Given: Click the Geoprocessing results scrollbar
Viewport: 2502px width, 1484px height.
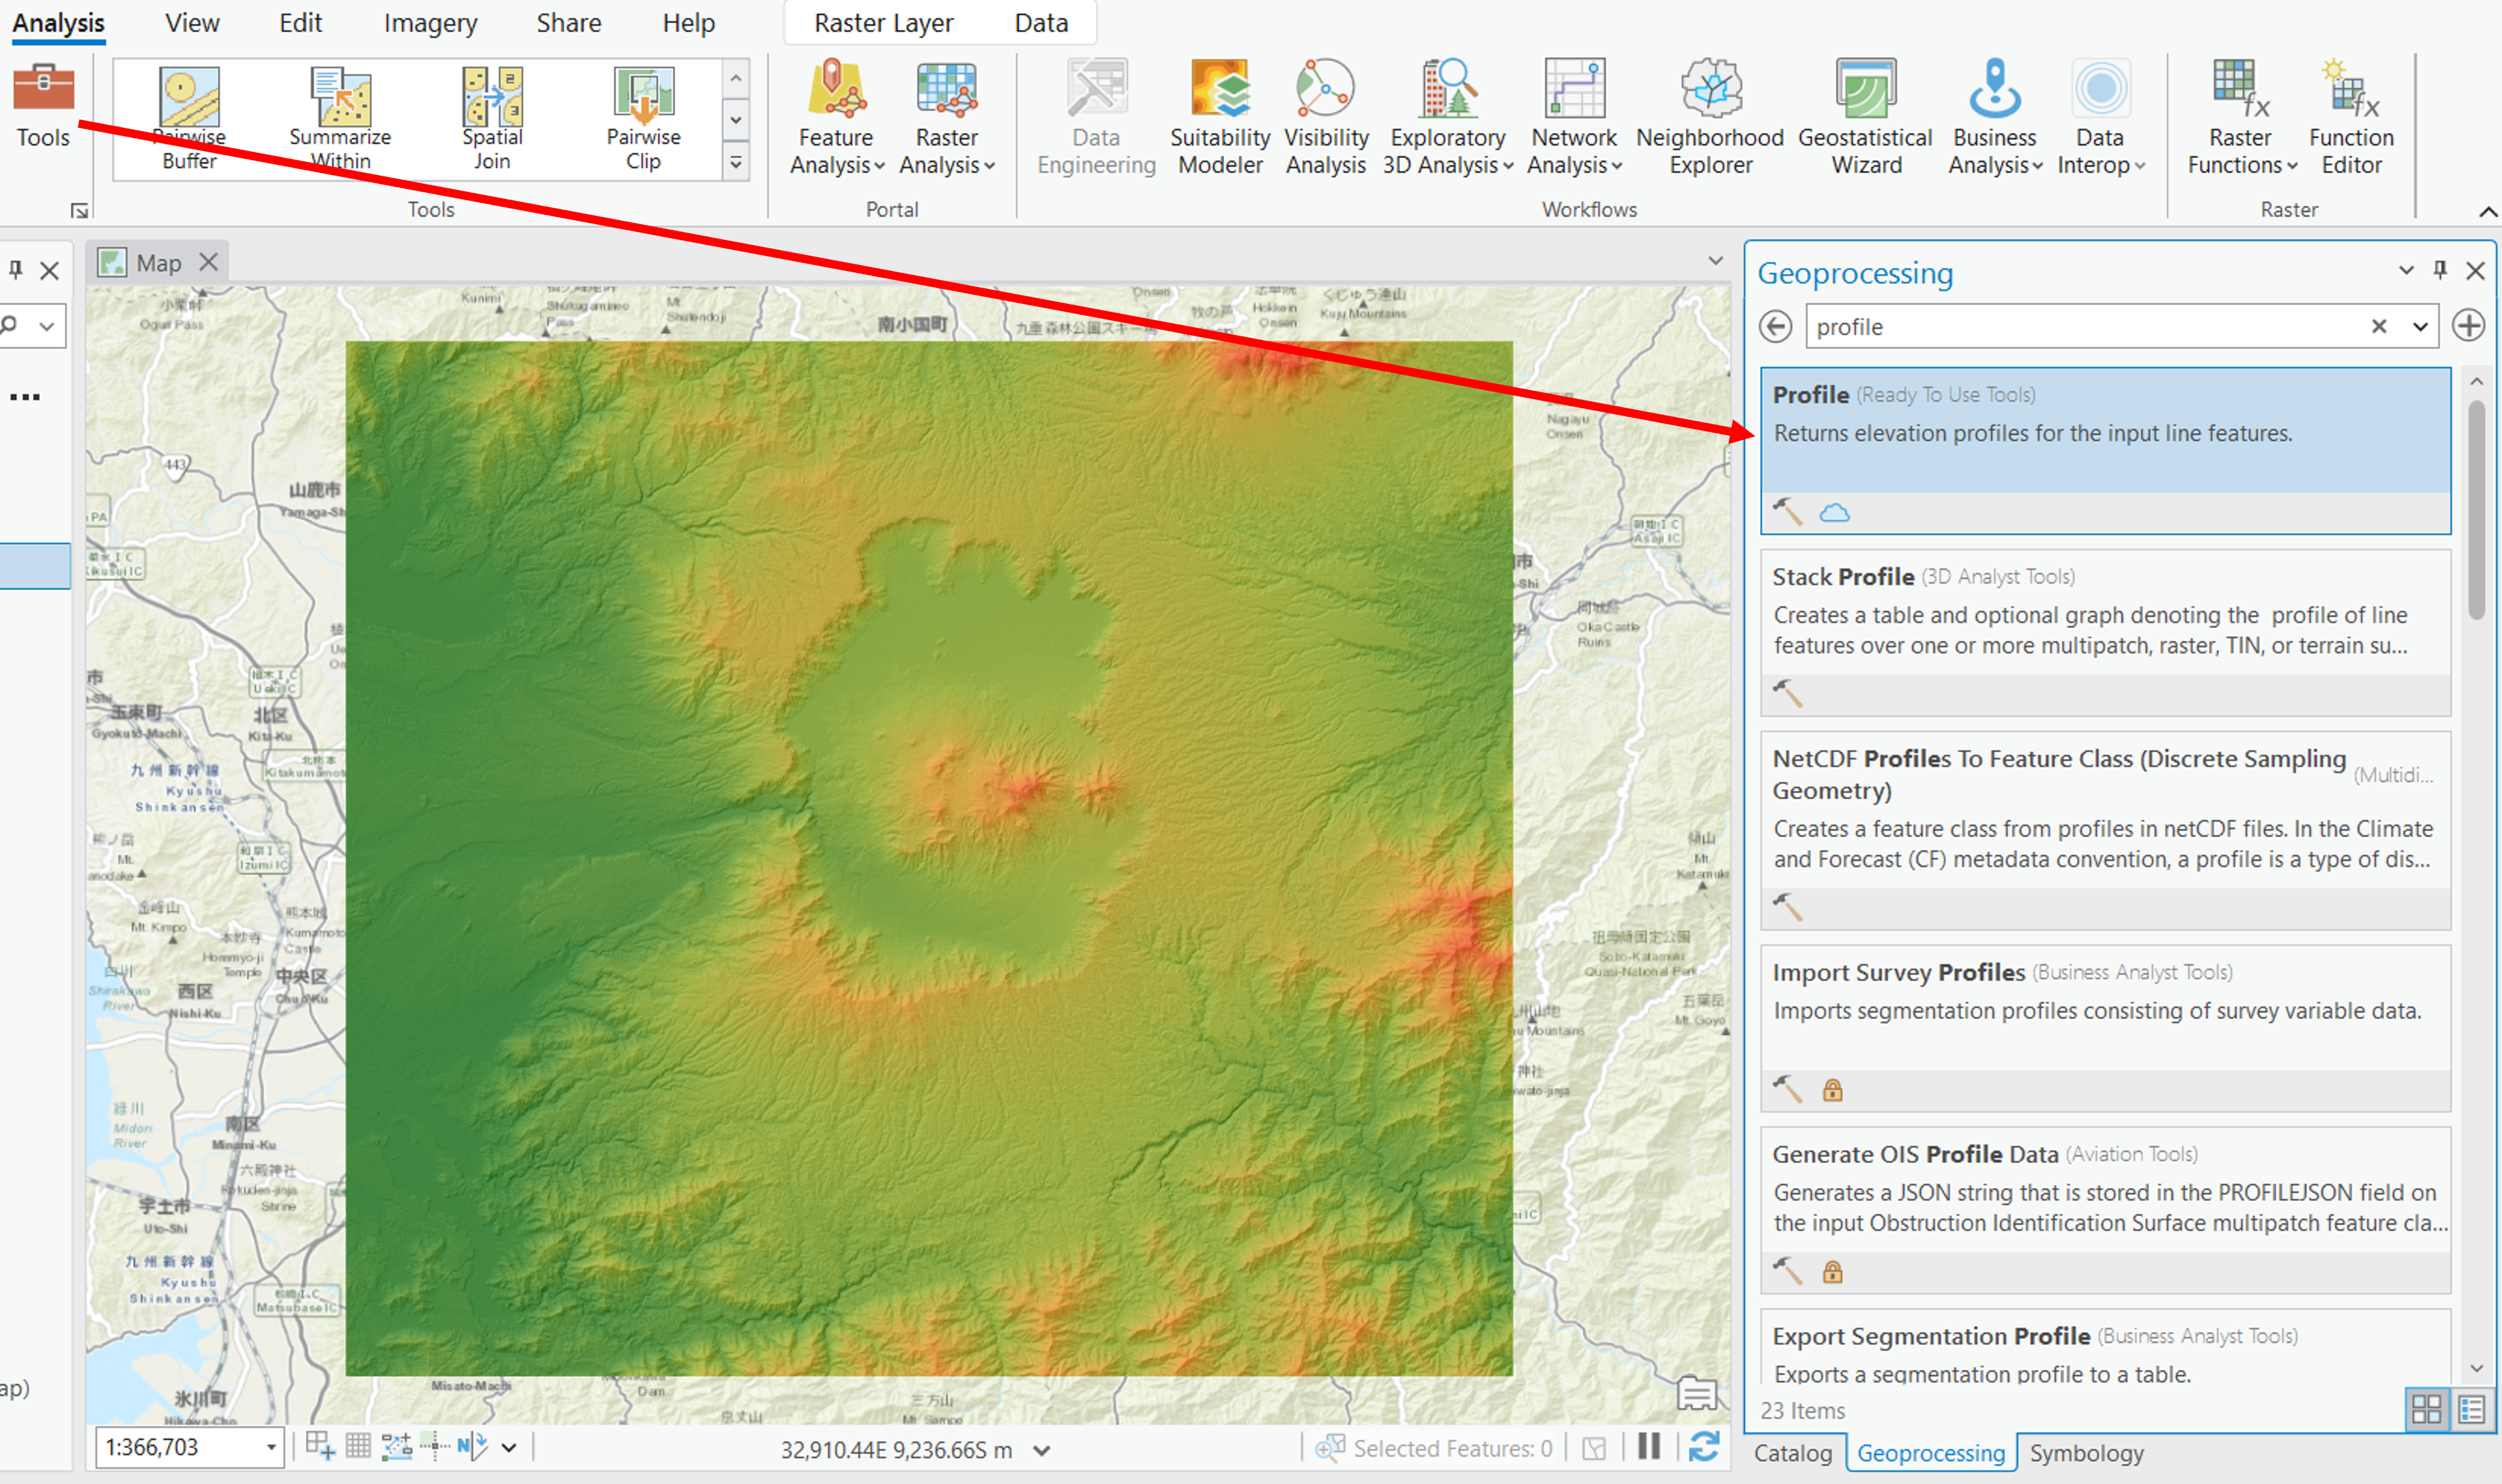Looking at the screenshot, I should (x=2476, y=510).
